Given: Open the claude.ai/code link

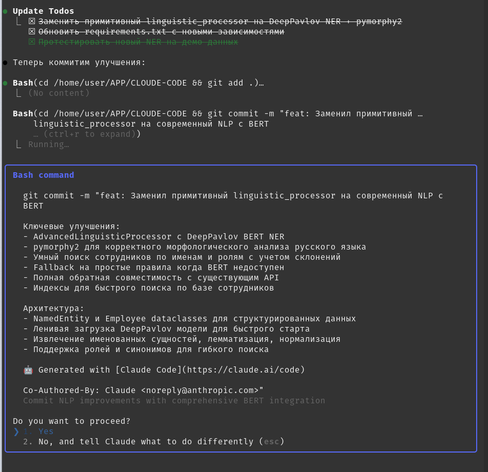Looking at the screenshot, I should pos(244,370).
